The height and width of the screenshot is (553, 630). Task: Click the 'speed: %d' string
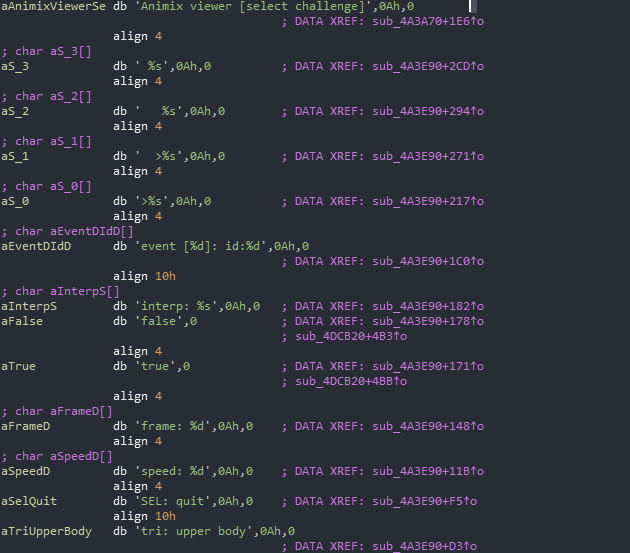coord(175,471)
